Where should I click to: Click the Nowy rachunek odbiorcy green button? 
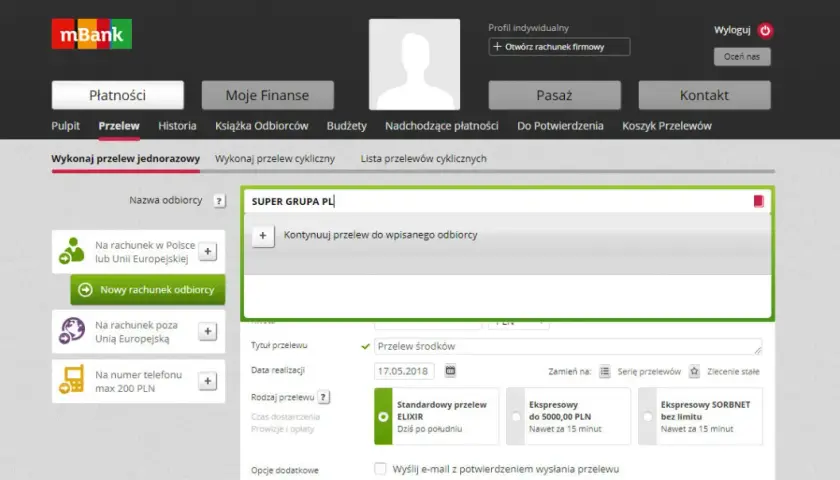click(148, 290)
